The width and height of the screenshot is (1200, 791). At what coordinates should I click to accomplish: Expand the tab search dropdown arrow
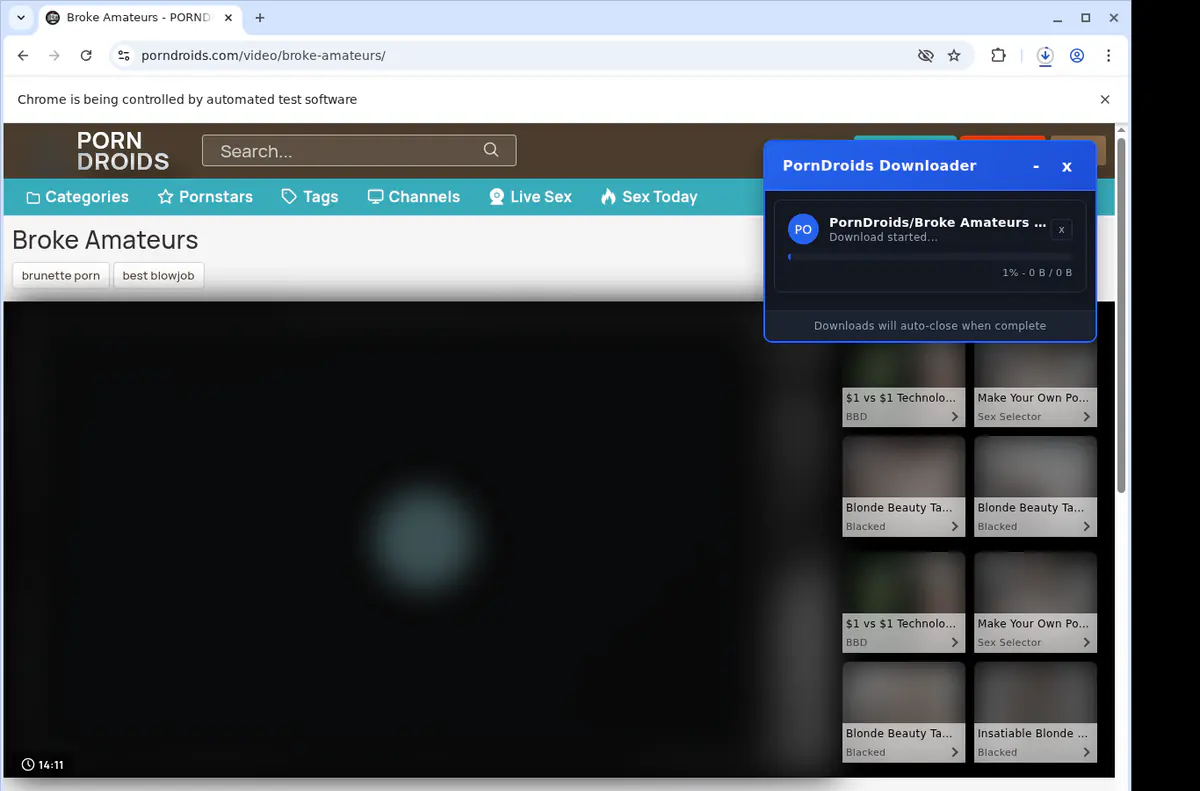tap(21, 18)
